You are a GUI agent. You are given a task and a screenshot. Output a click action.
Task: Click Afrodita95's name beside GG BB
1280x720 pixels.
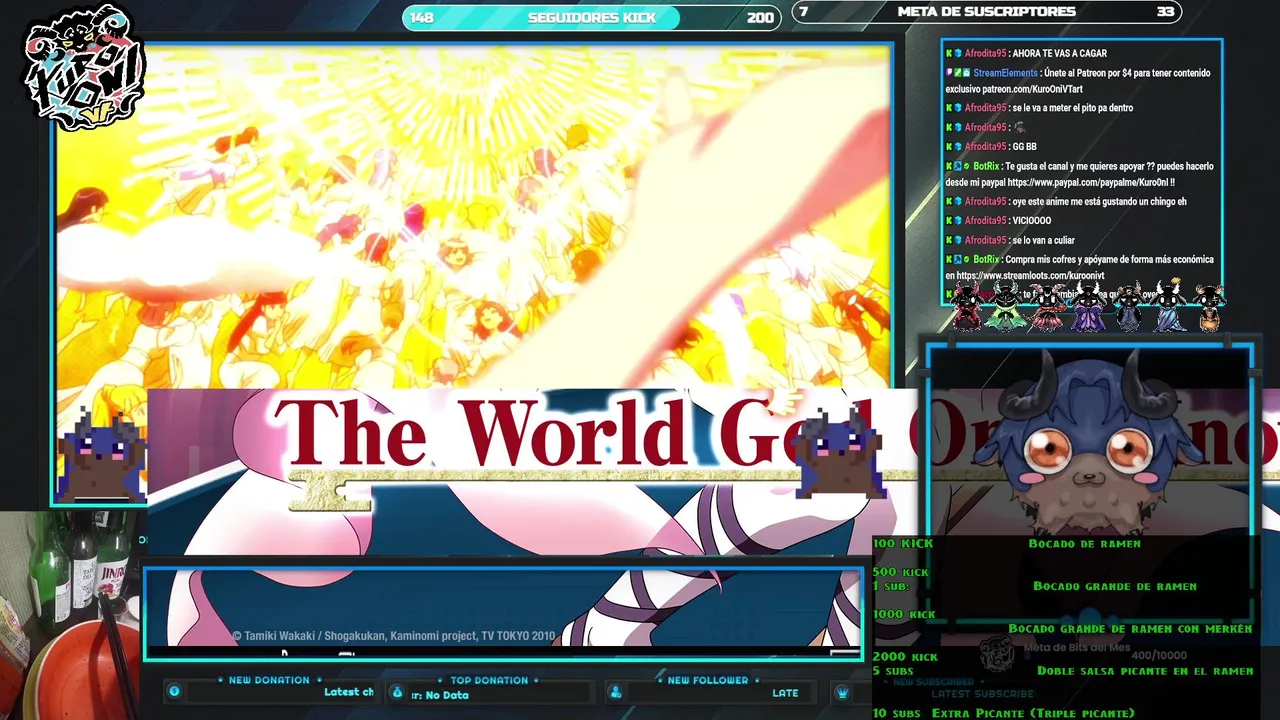(985, 147)
